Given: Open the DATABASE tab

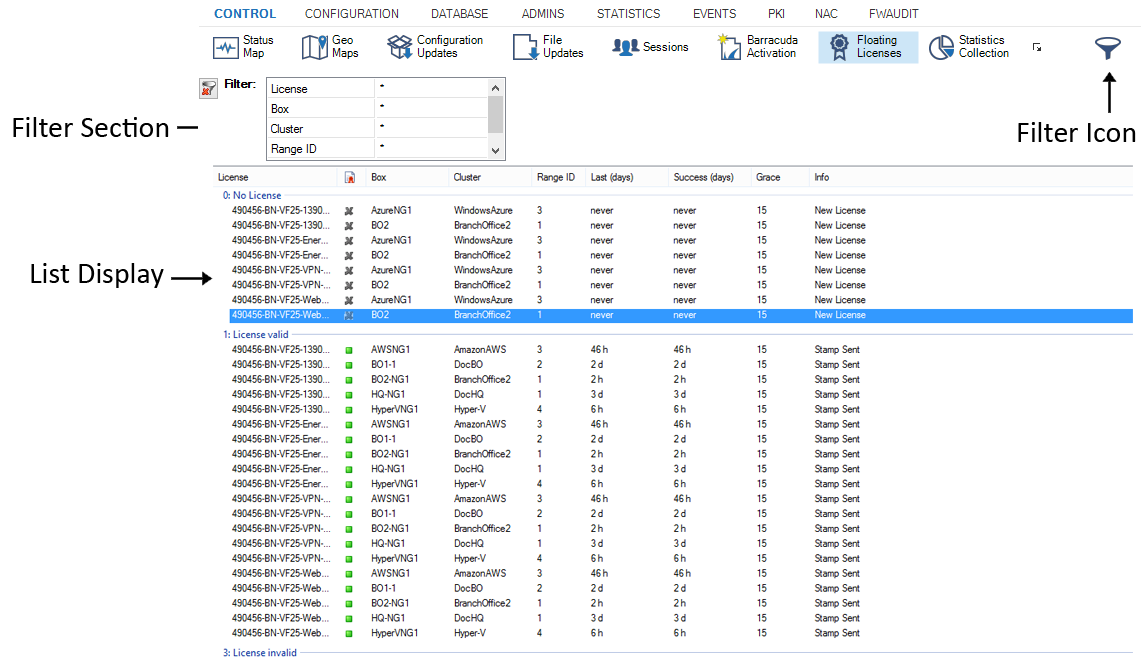Looking at the screenshot, I should 459,14.
